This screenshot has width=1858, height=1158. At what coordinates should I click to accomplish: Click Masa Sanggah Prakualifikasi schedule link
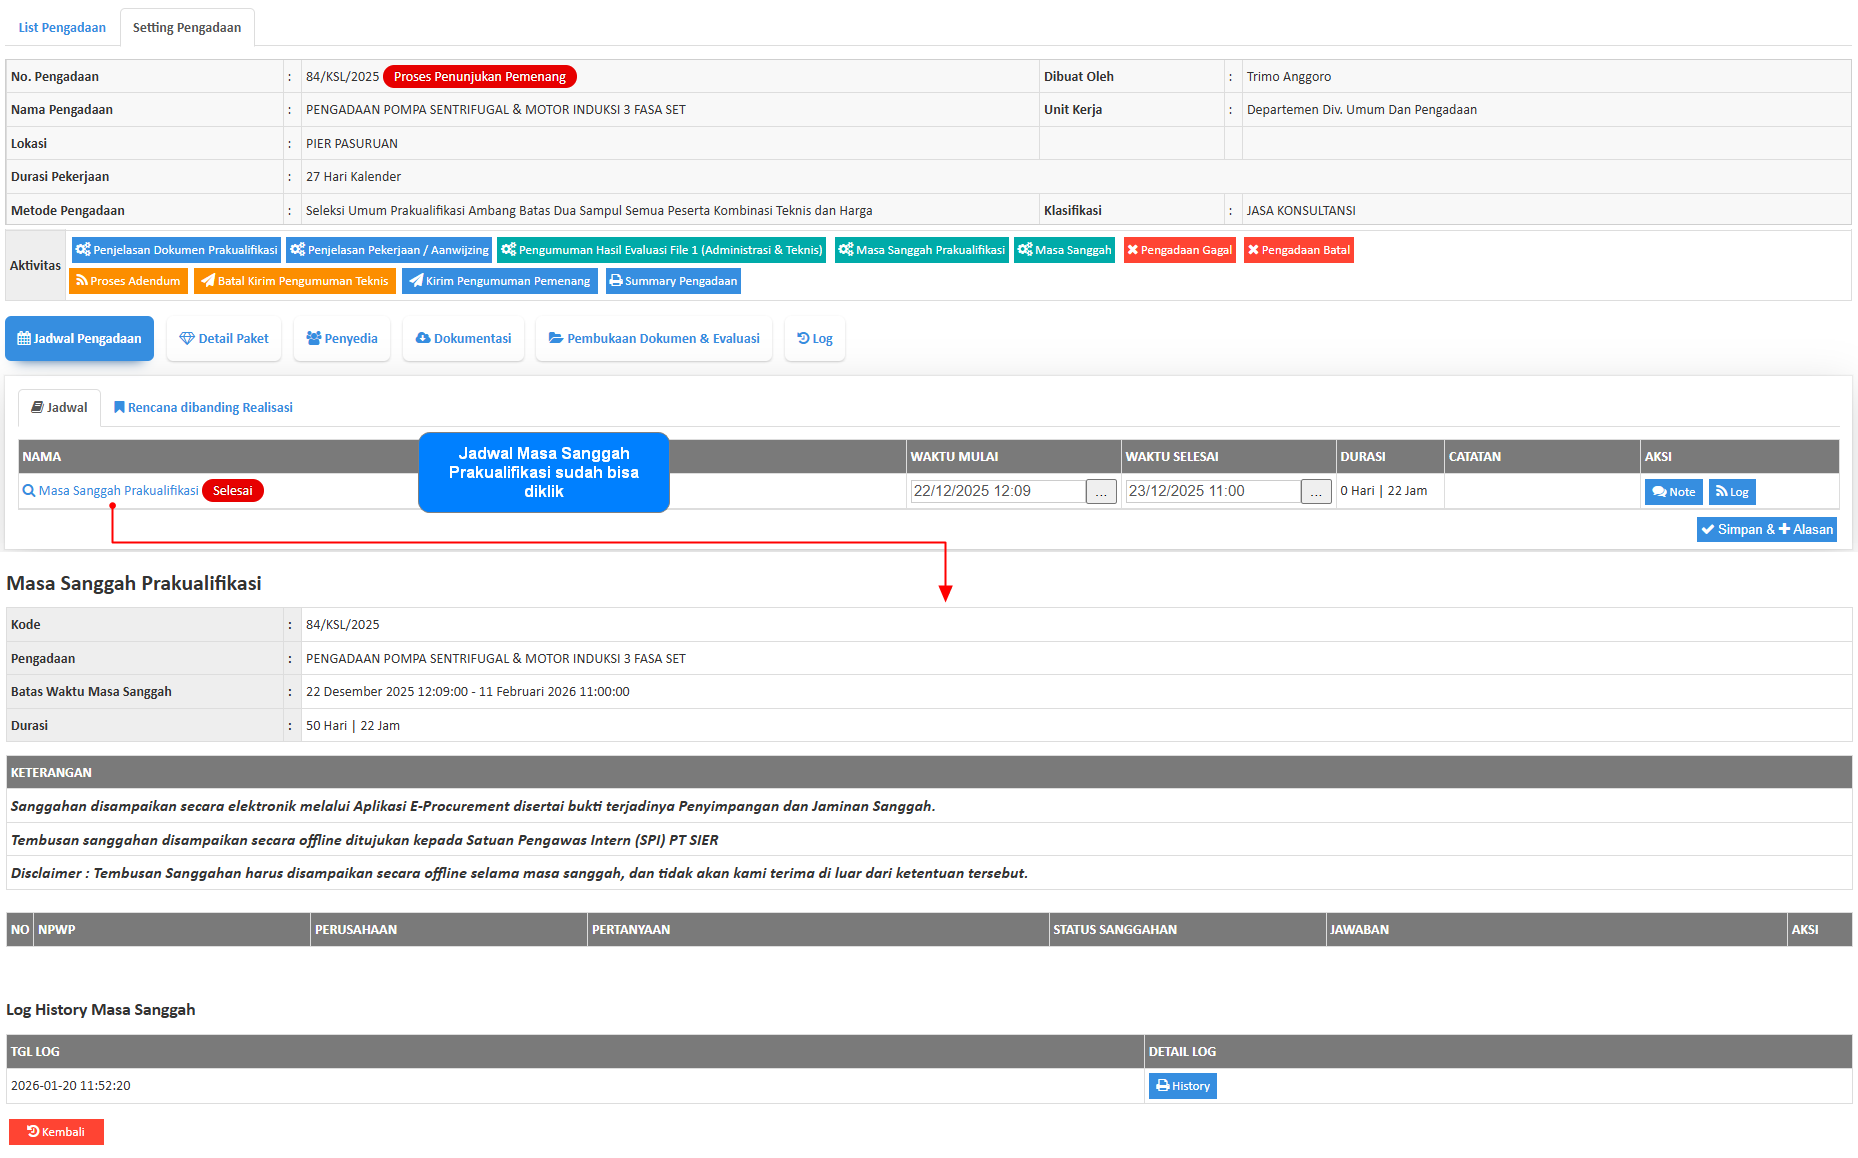click(x=118, y=491)
